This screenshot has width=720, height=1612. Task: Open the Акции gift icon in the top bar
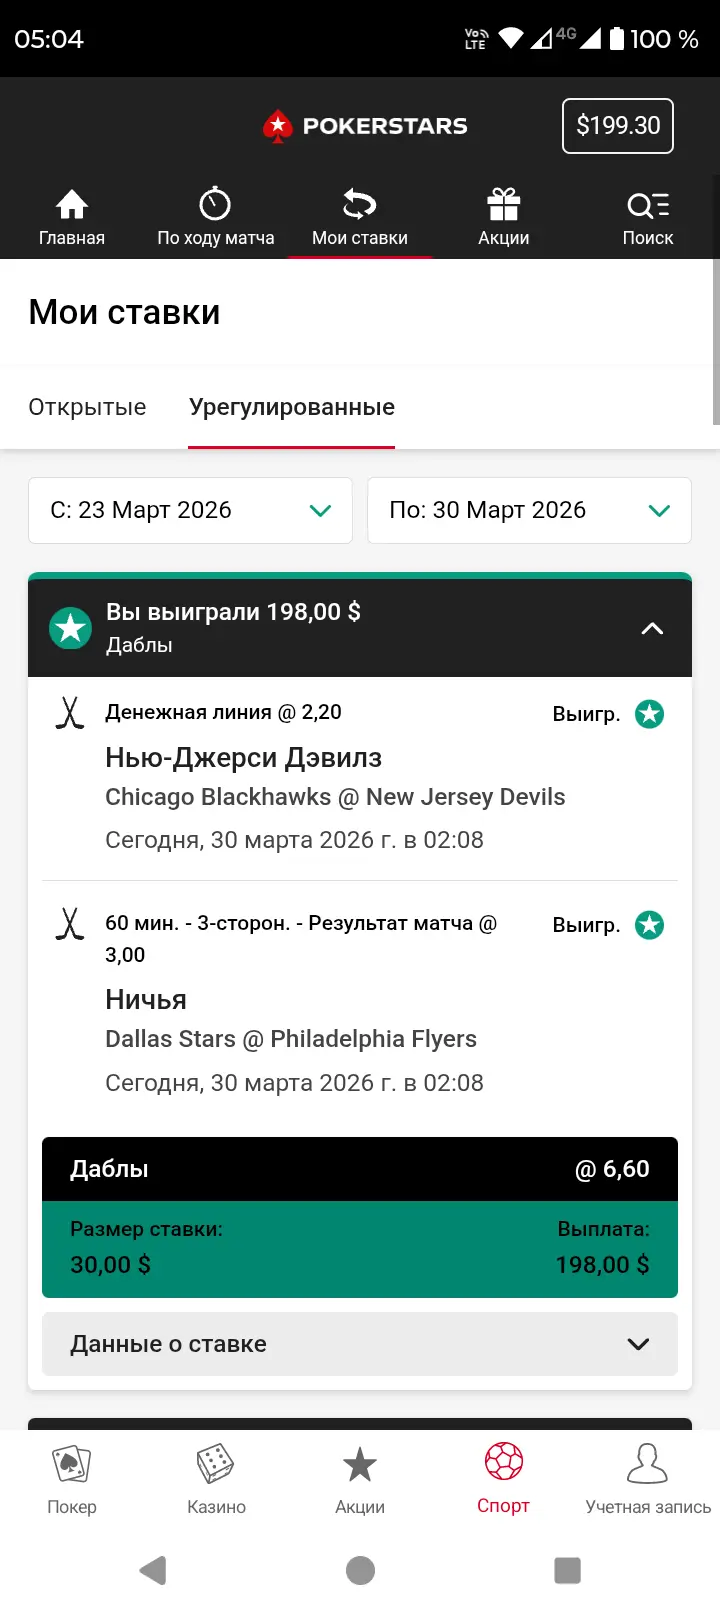pyautogui.click(x=503, y=205)
